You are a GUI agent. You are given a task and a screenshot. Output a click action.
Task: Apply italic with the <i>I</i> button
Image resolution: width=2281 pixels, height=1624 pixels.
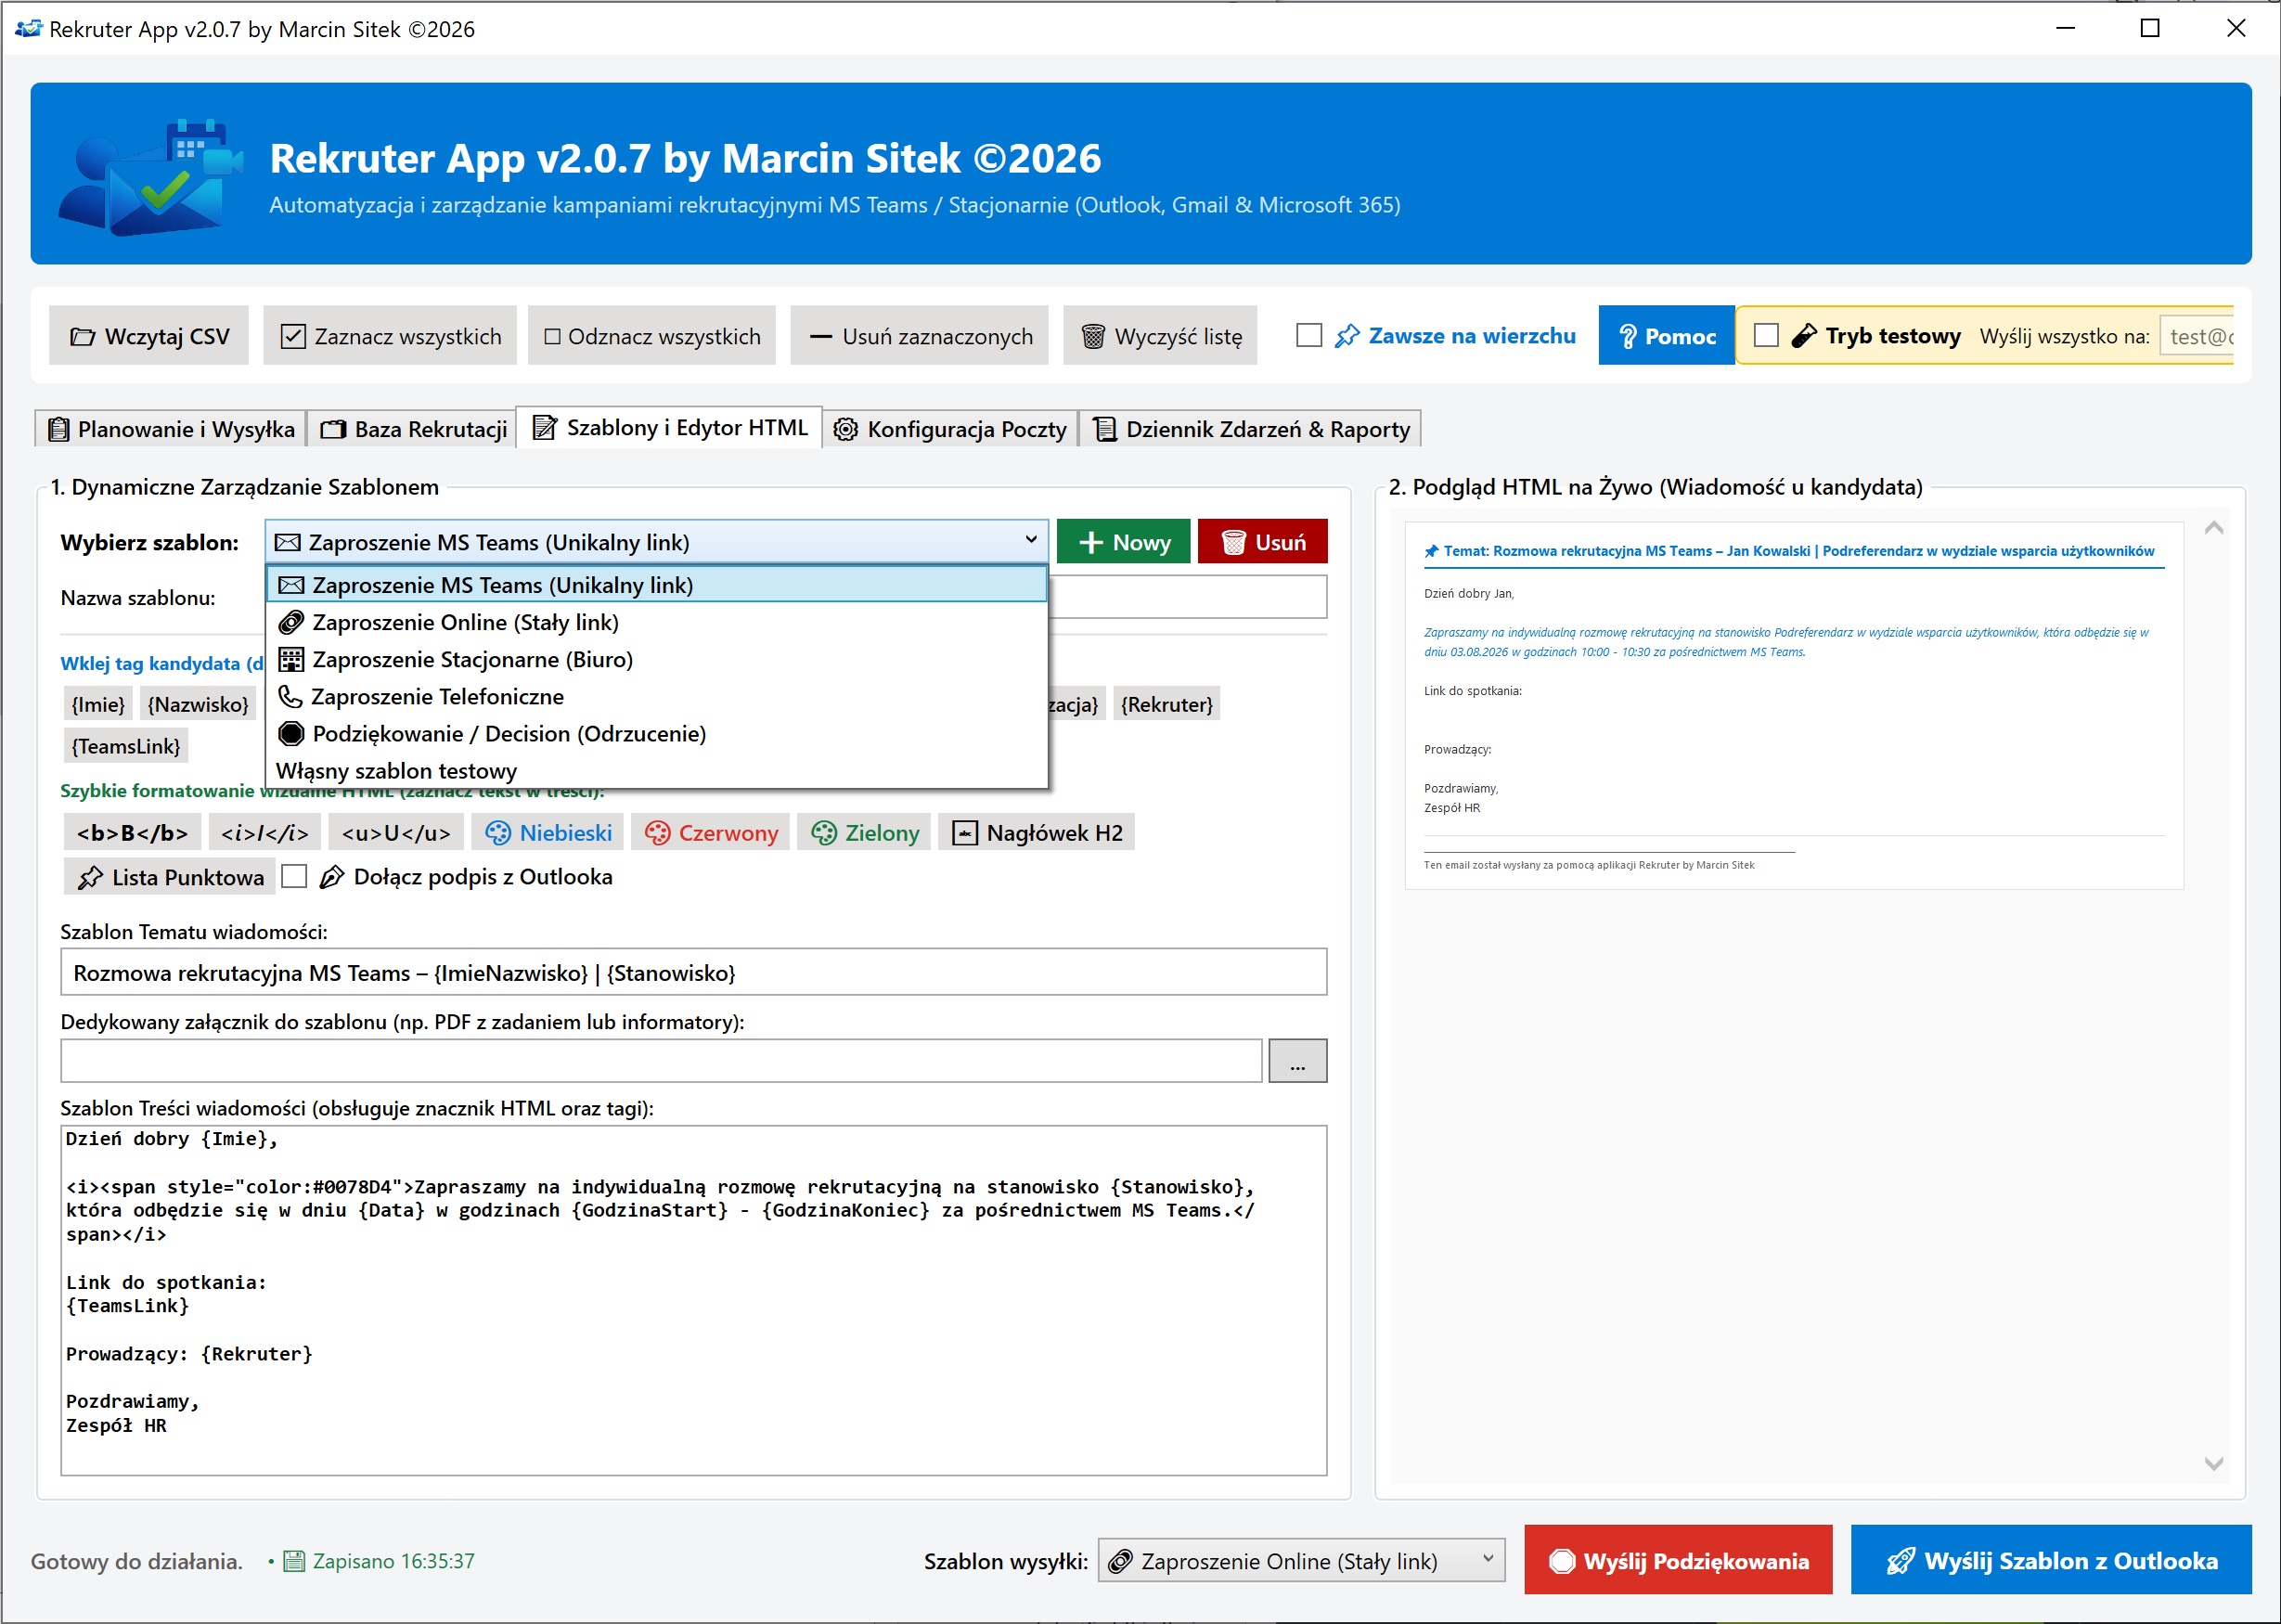tap(265, 833)
